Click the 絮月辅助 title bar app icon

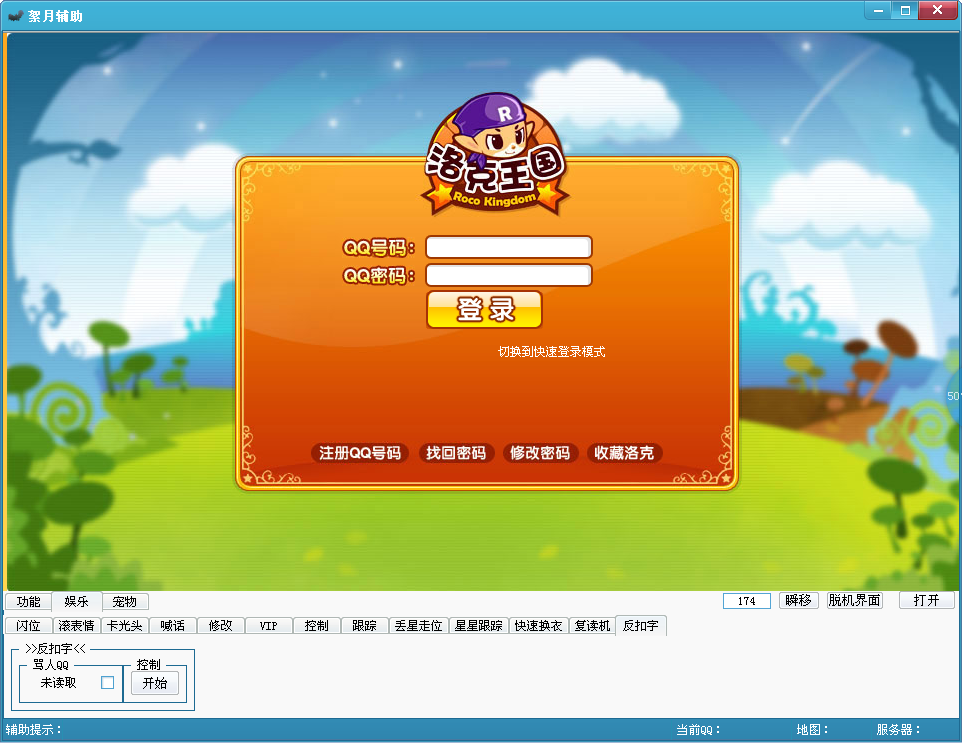(15, 15)
